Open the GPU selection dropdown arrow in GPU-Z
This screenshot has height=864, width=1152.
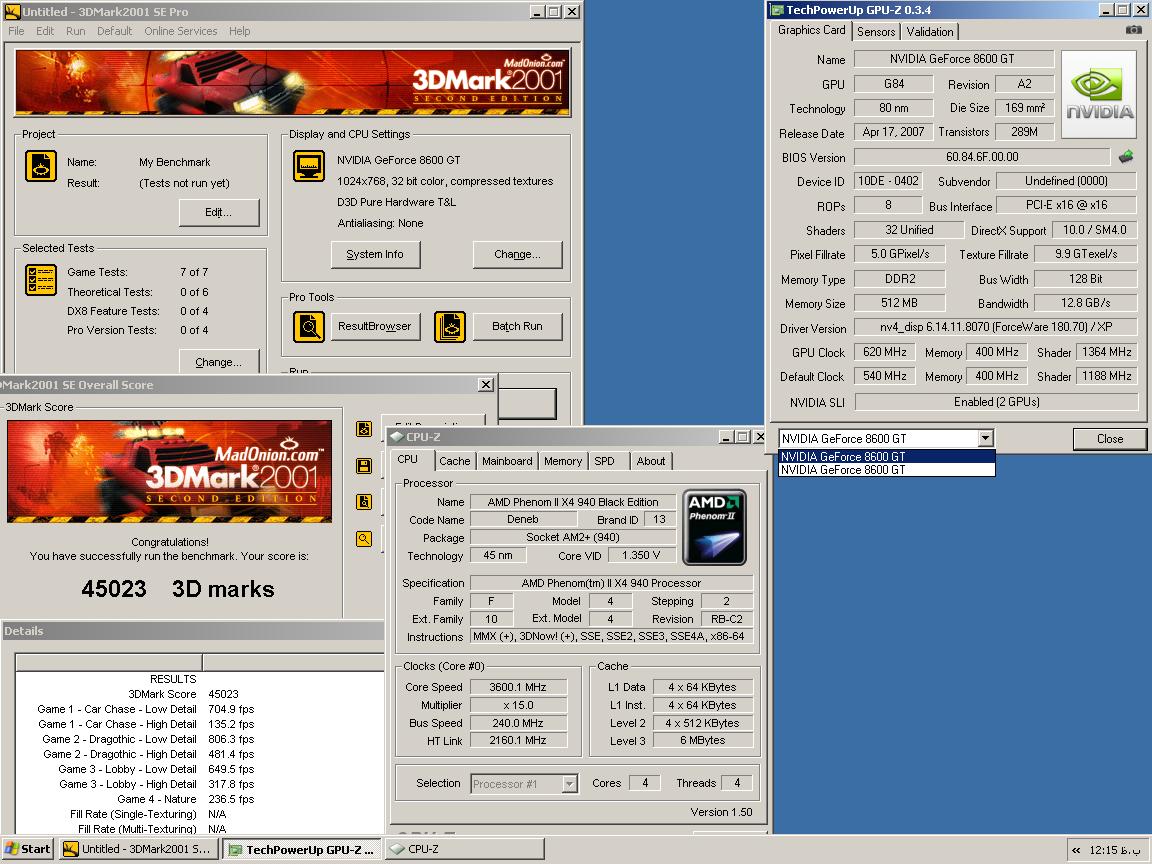pyautogui.click(x=985, y=439)
